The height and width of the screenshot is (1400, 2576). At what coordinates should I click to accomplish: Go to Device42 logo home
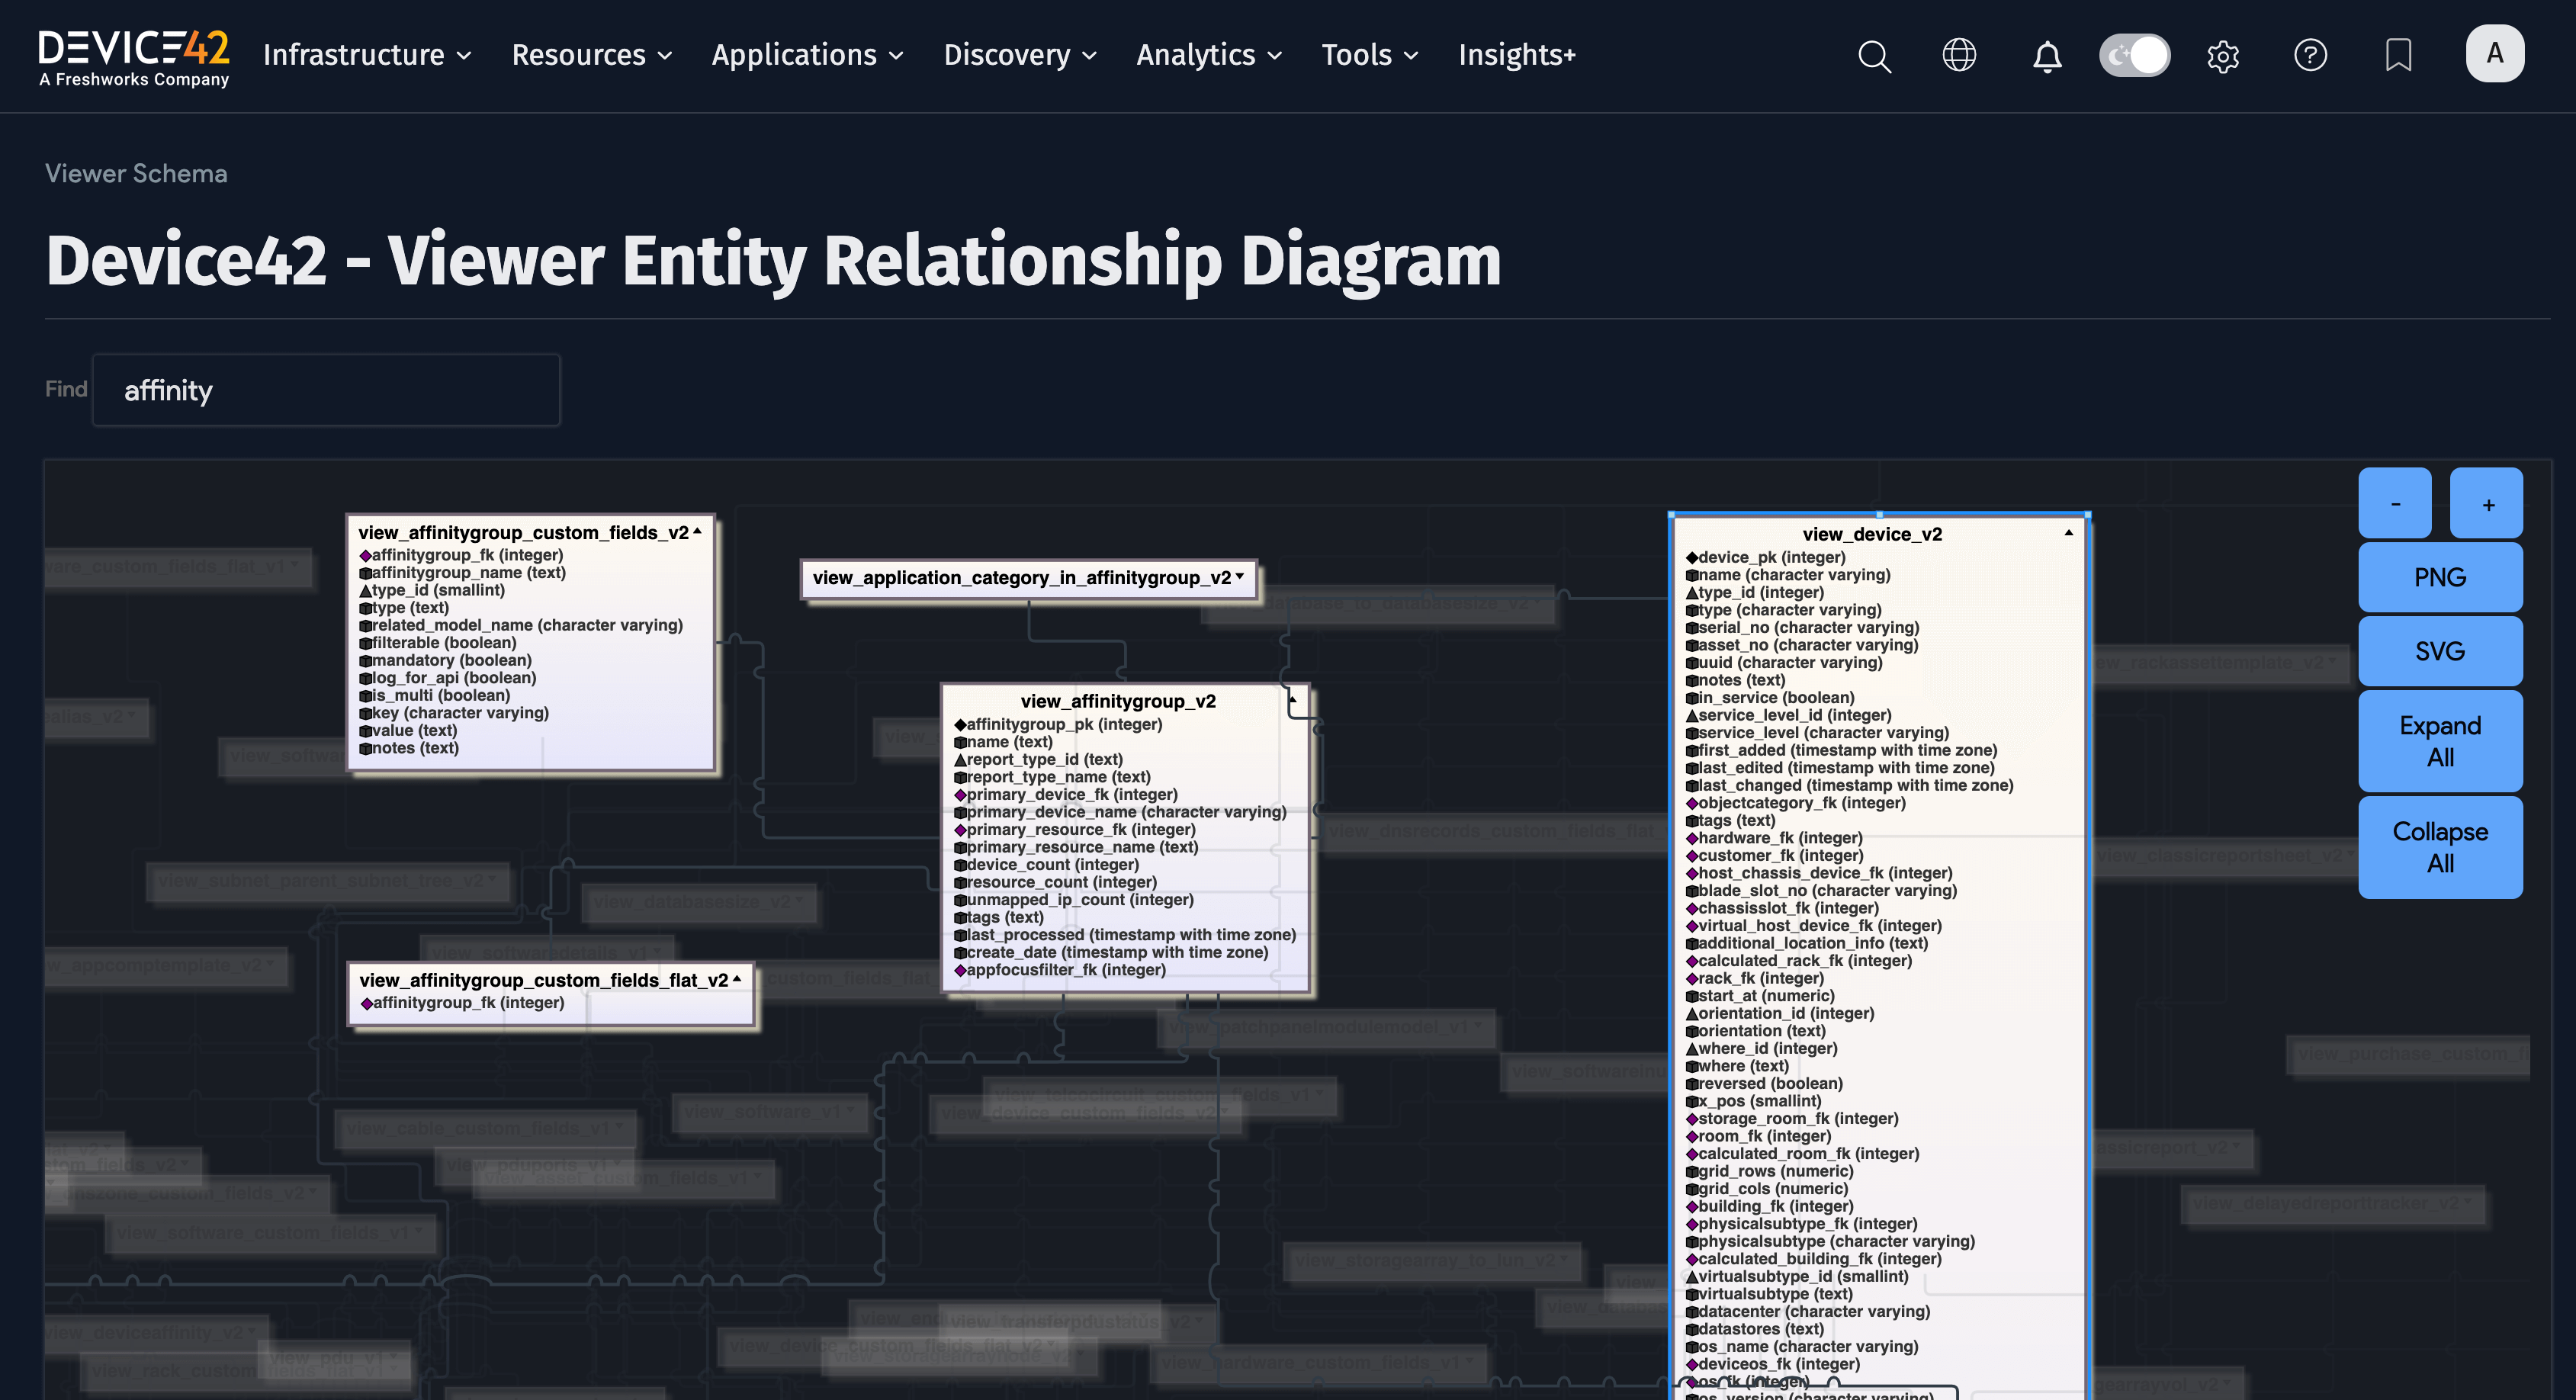point(134,58)
